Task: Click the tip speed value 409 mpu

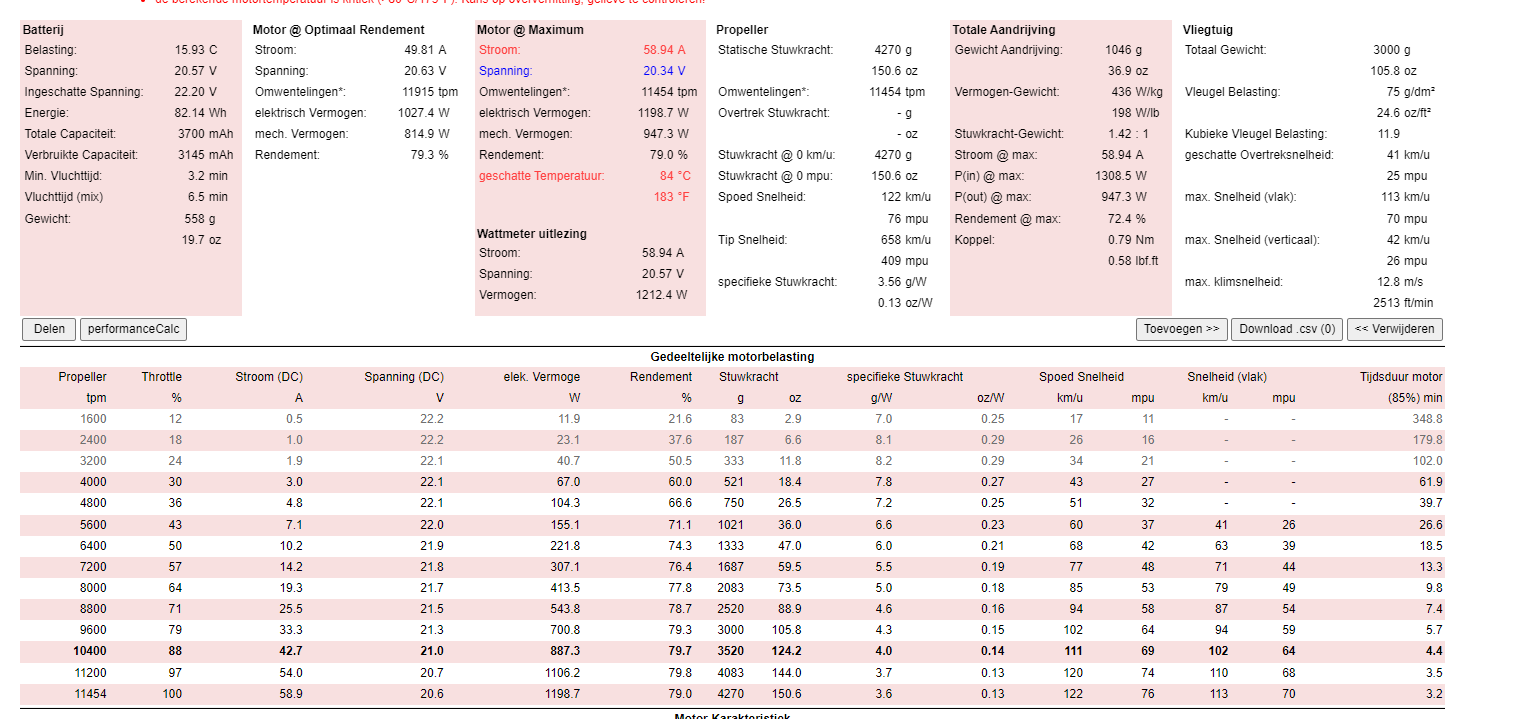Action: click(x=904, y=261)
